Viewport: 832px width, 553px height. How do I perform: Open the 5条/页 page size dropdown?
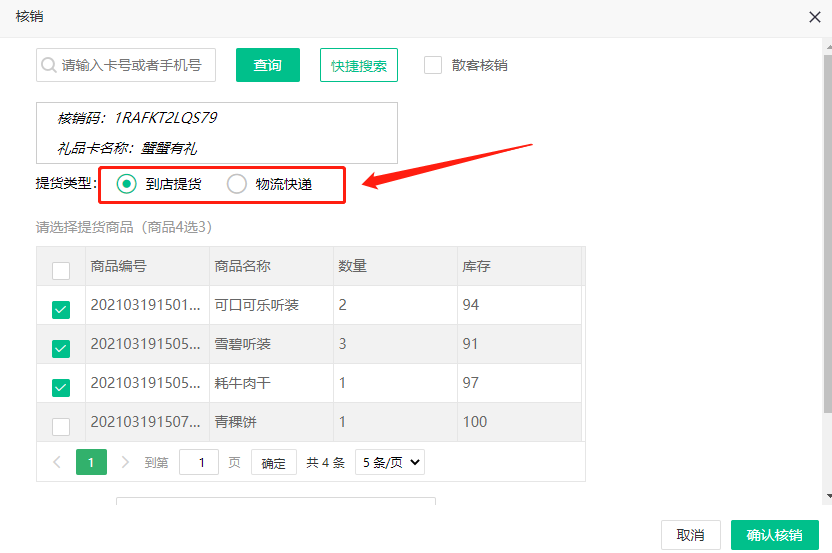390,462
